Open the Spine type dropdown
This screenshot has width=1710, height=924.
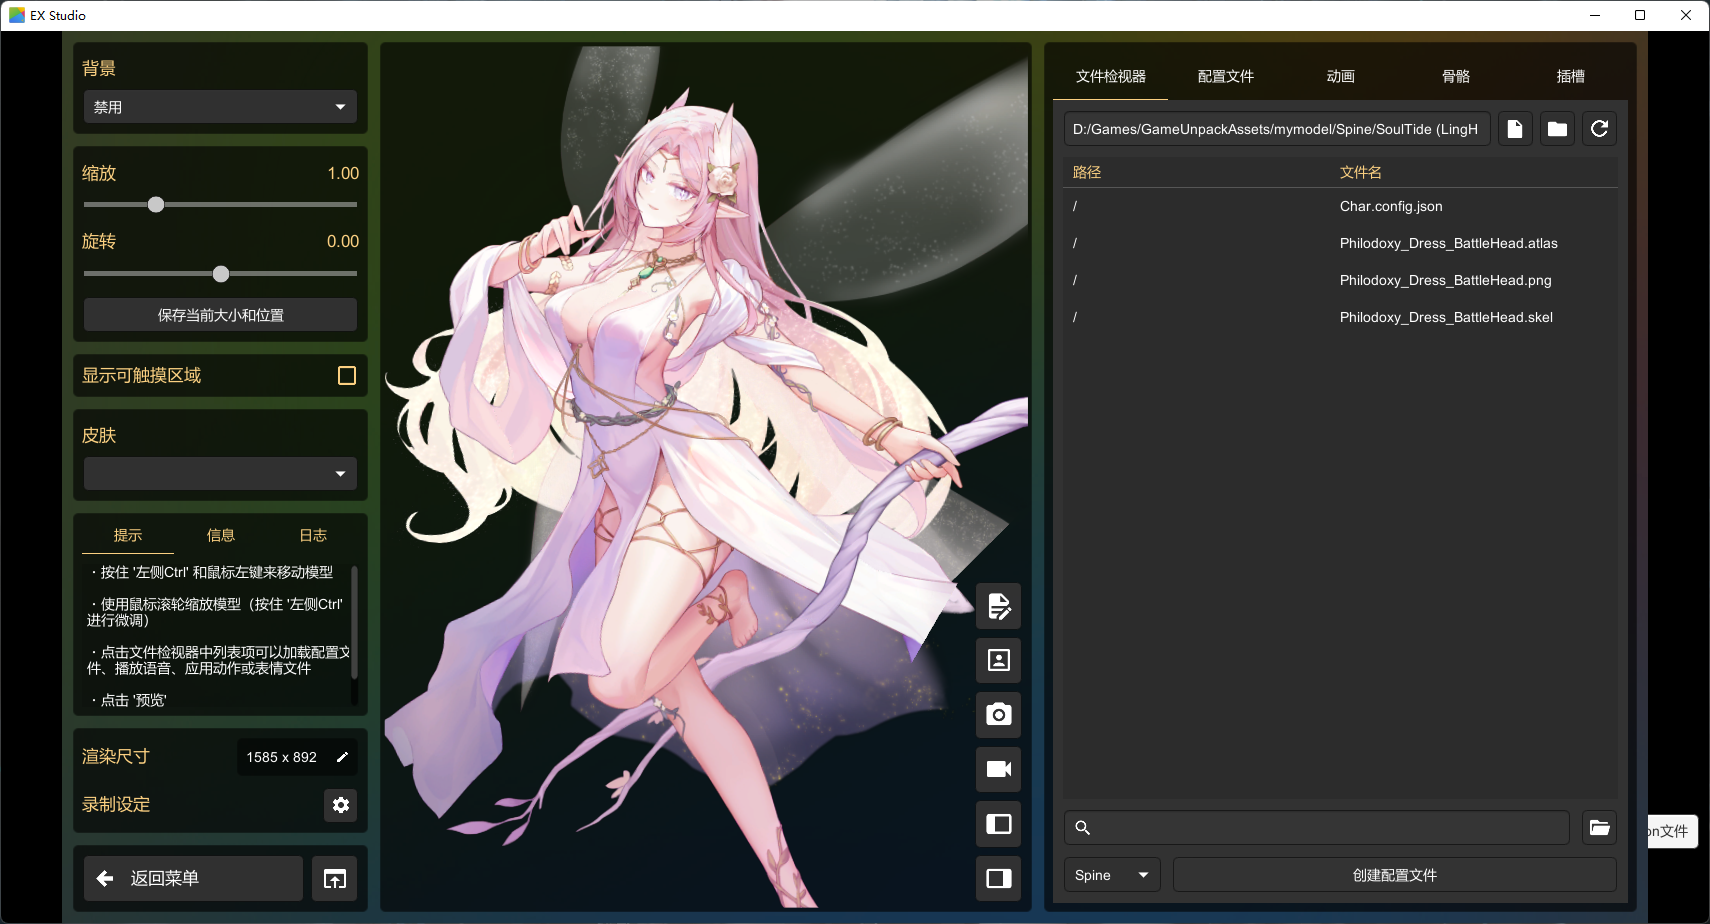(x=1112, y=875)
